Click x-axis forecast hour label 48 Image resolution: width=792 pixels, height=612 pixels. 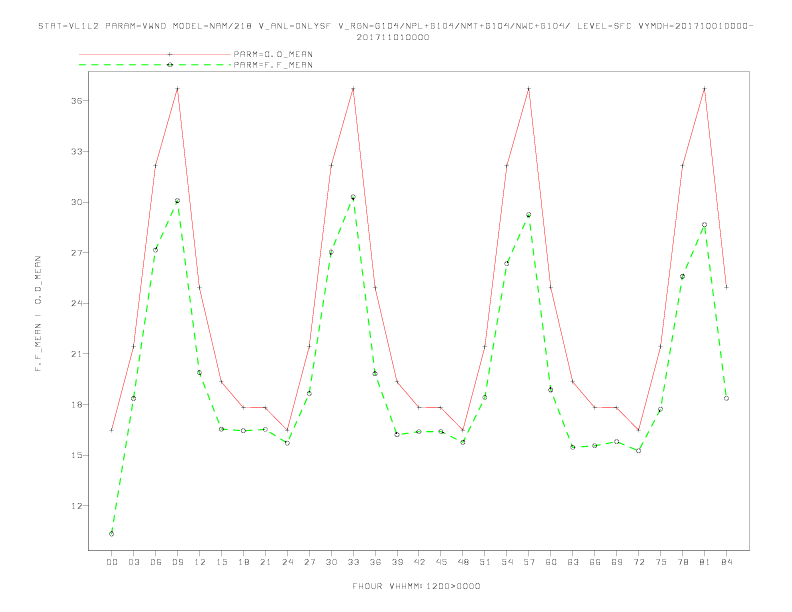tap(463, 562)
